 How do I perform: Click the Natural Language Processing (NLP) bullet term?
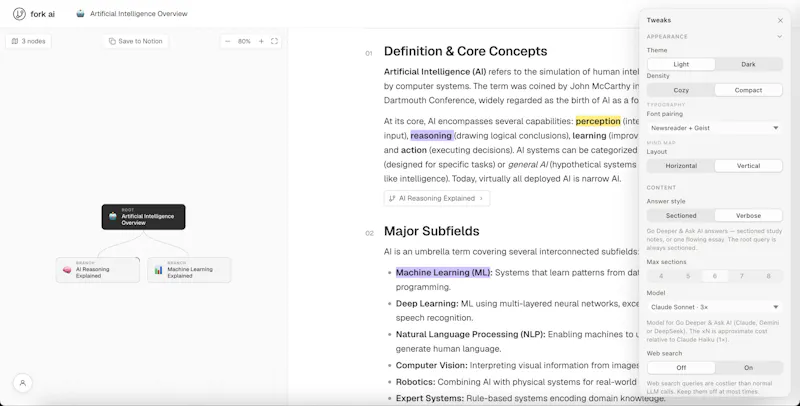click(470, 335)
